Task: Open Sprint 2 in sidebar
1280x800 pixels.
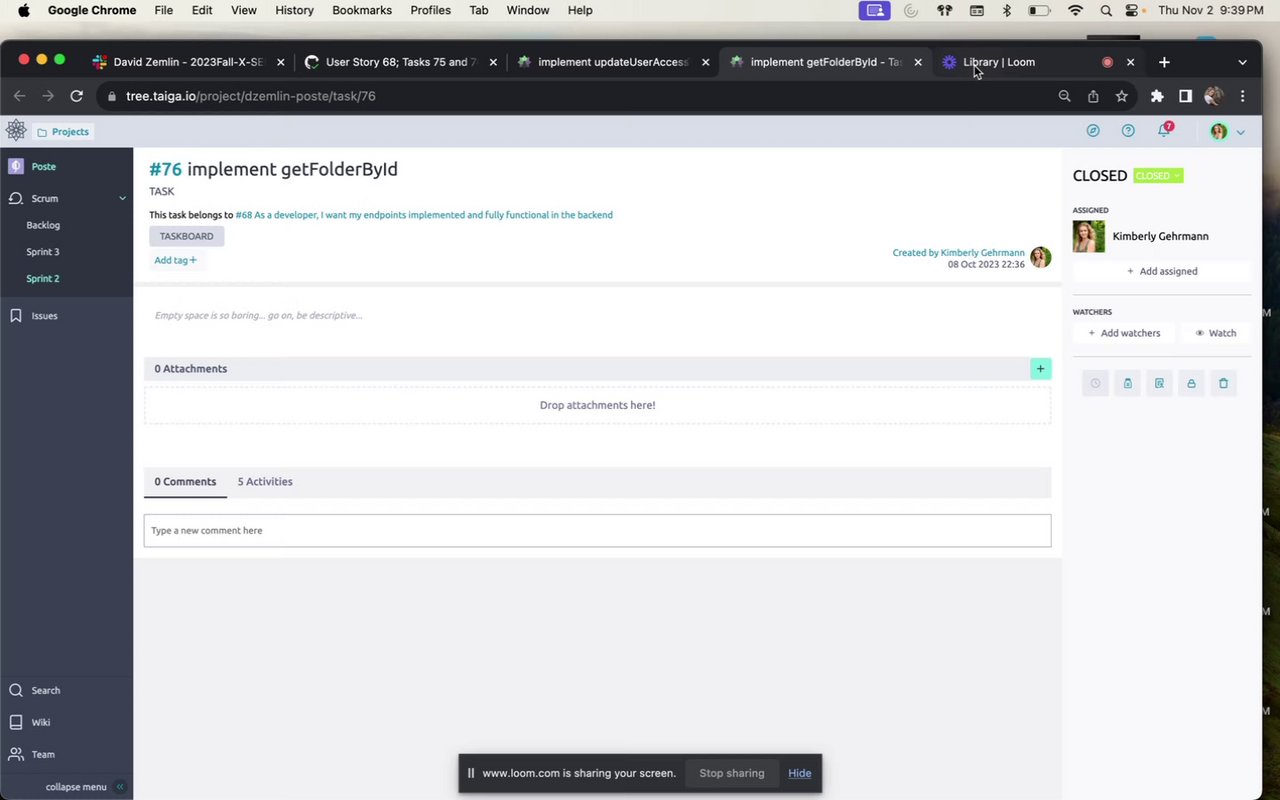Action: [x=43, y=279]
